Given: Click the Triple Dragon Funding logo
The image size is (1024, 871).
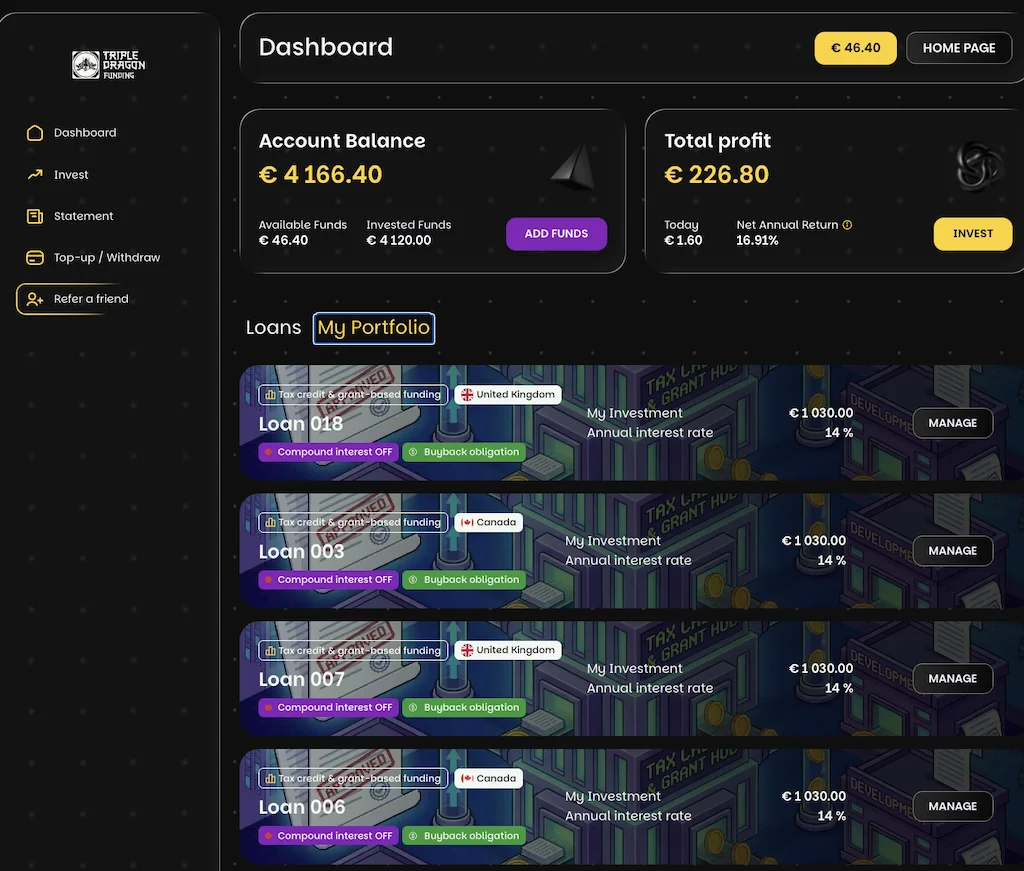Looking at the screenshot, I should point(107,63).
